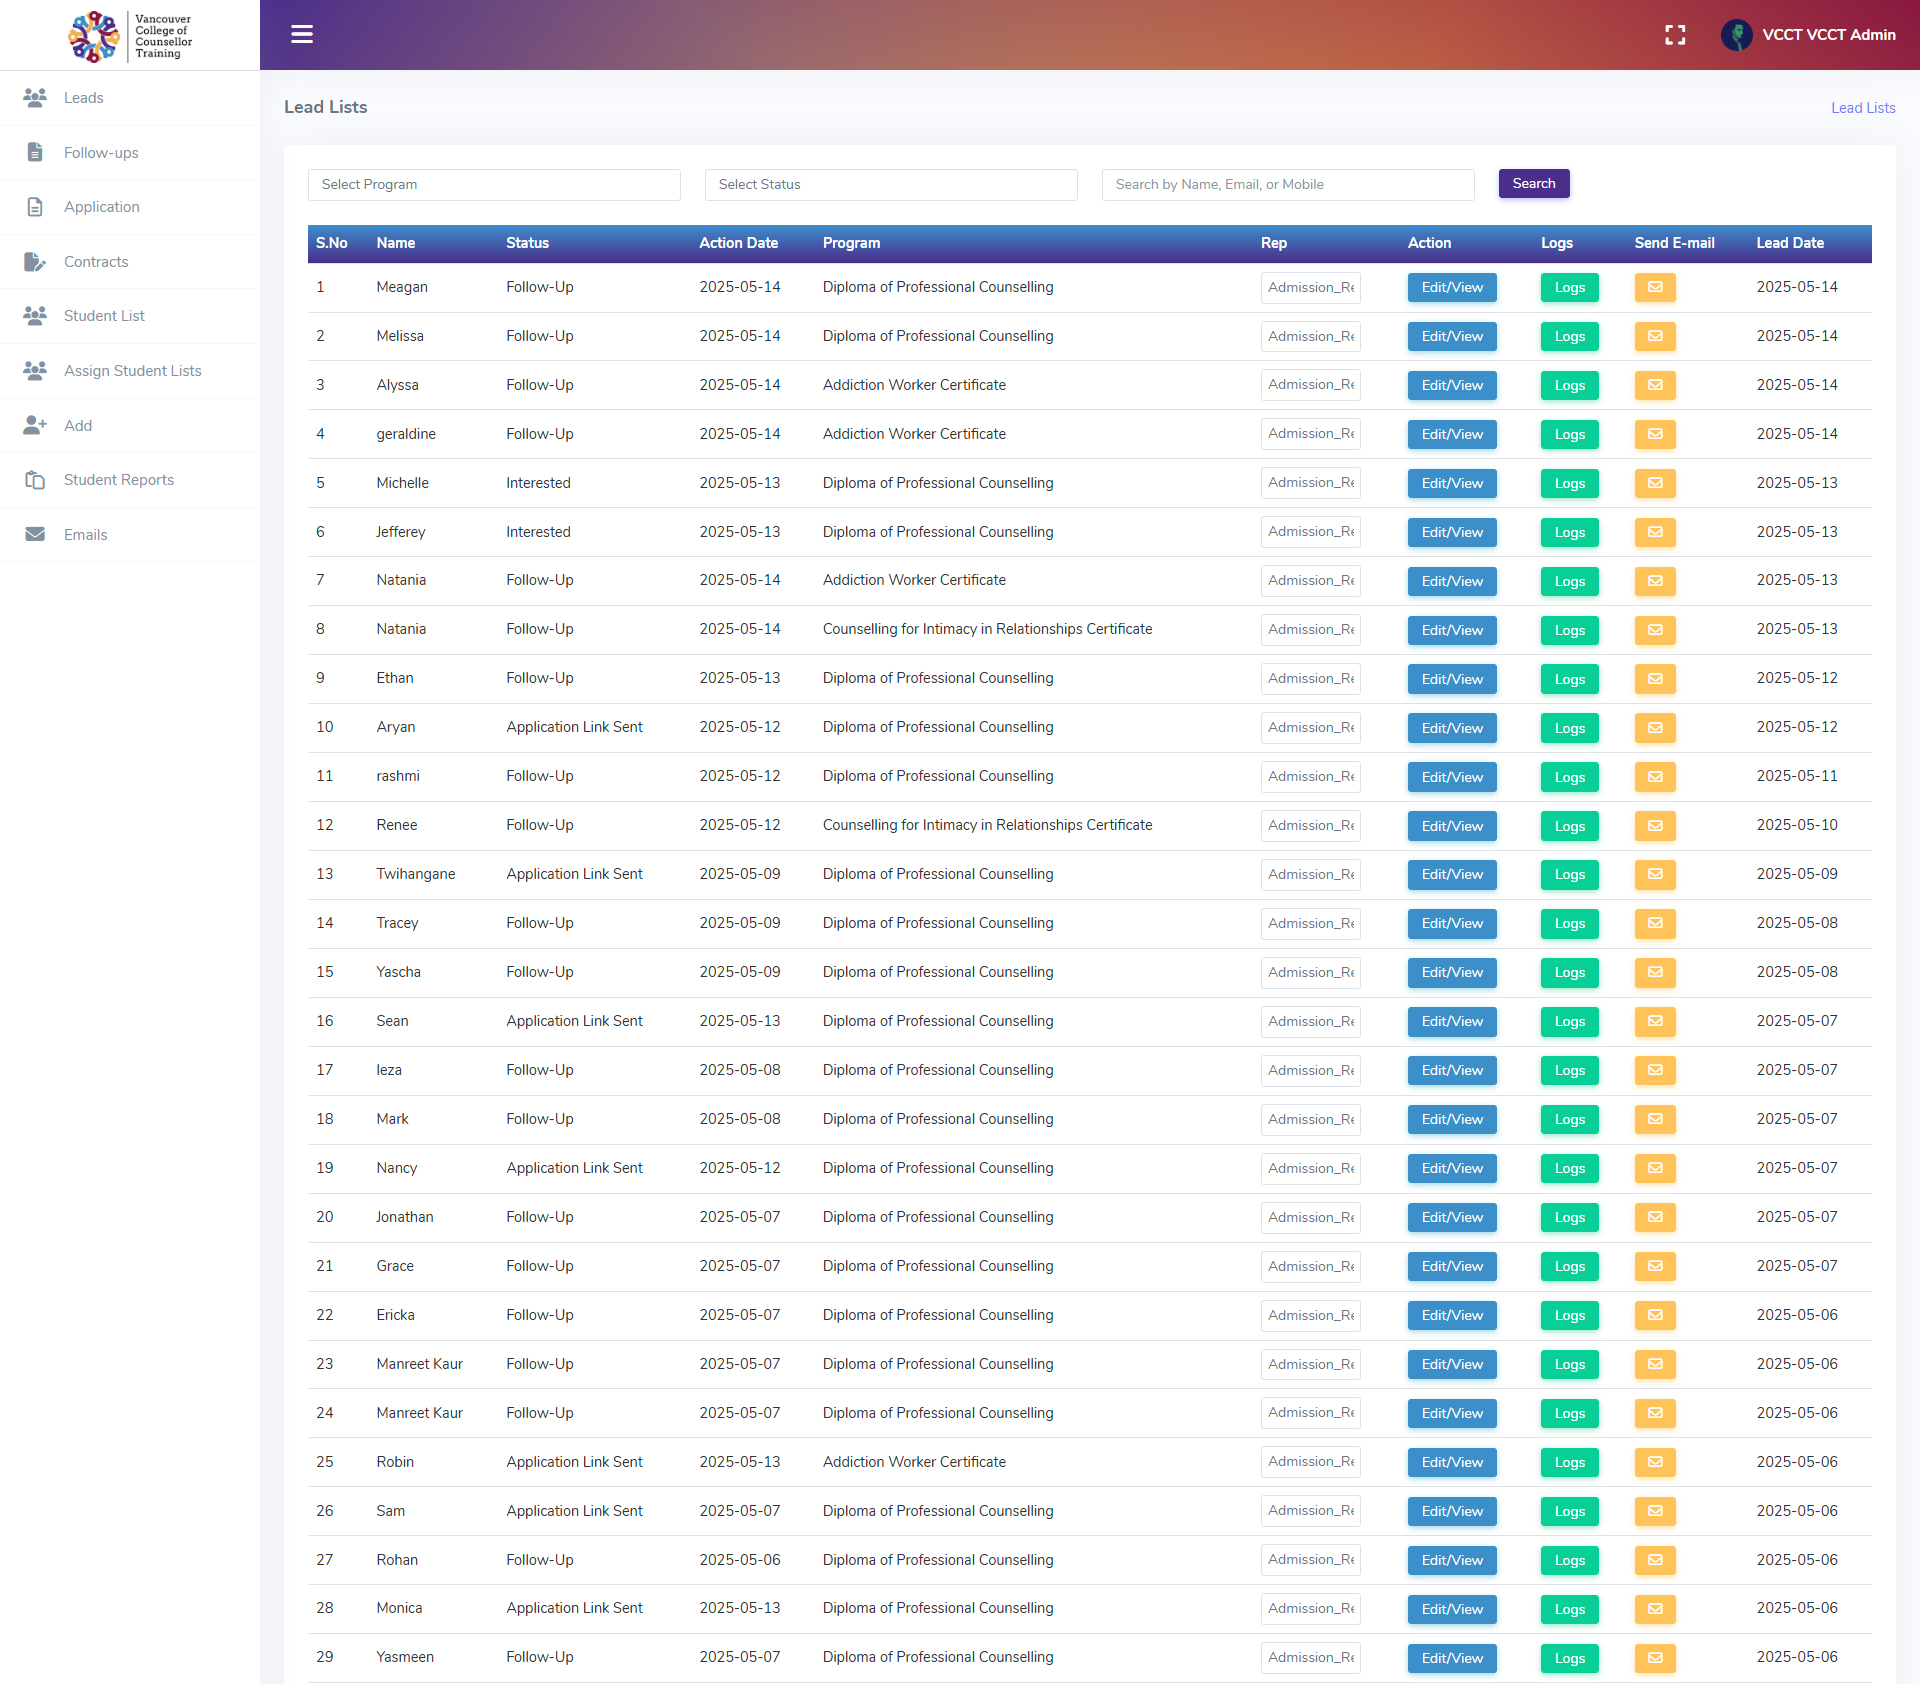Open Assign Student Lists menu item
Image resolution: width=1920 pixels, height=1684 pixels.
point(132,371)
